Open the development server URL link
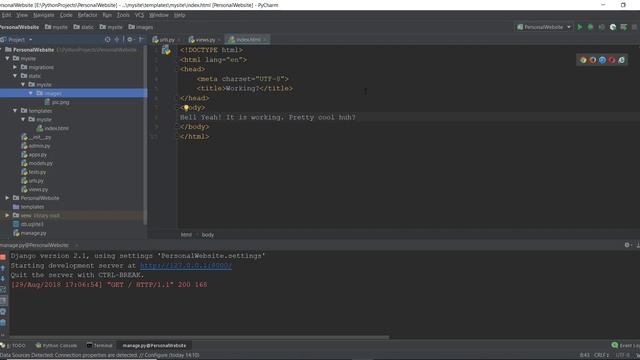This screenshot has height=360, width=640. tap(186, 266)
